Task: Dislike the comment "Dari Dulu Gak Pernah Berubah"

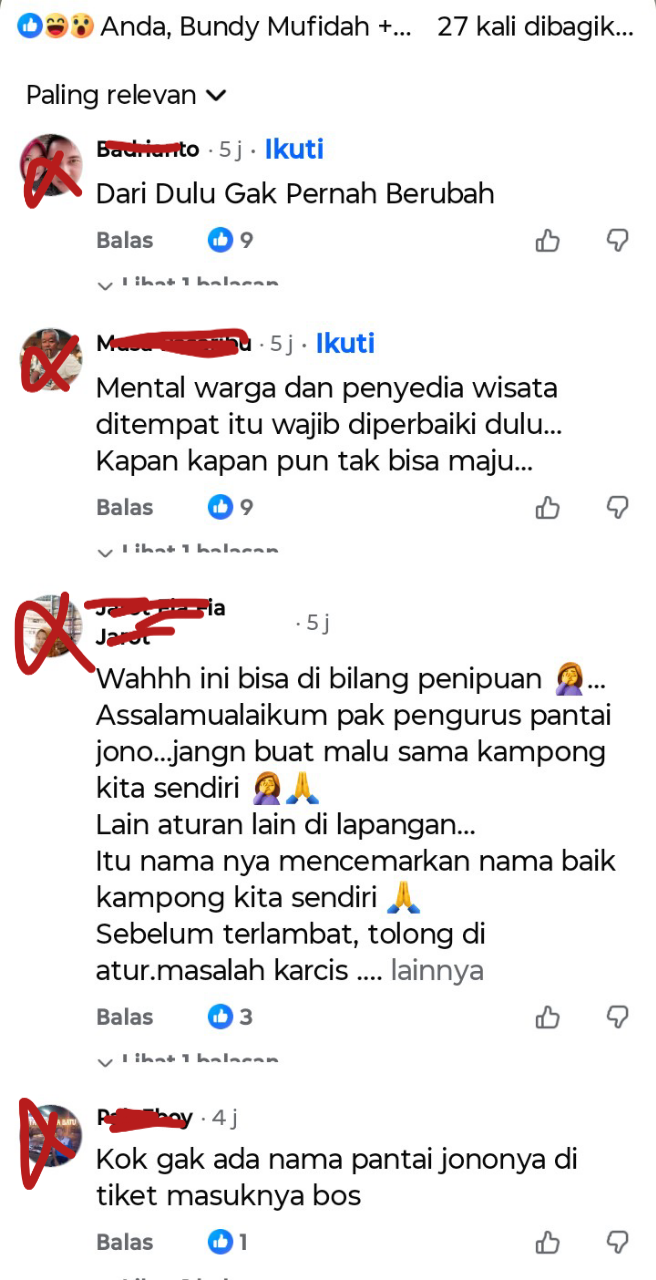Action: [x=618, y=240]
